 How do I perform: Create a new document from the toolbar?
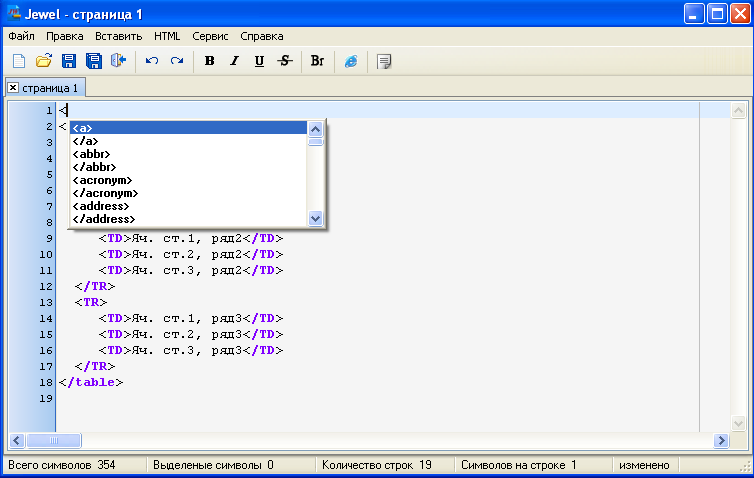19,61
